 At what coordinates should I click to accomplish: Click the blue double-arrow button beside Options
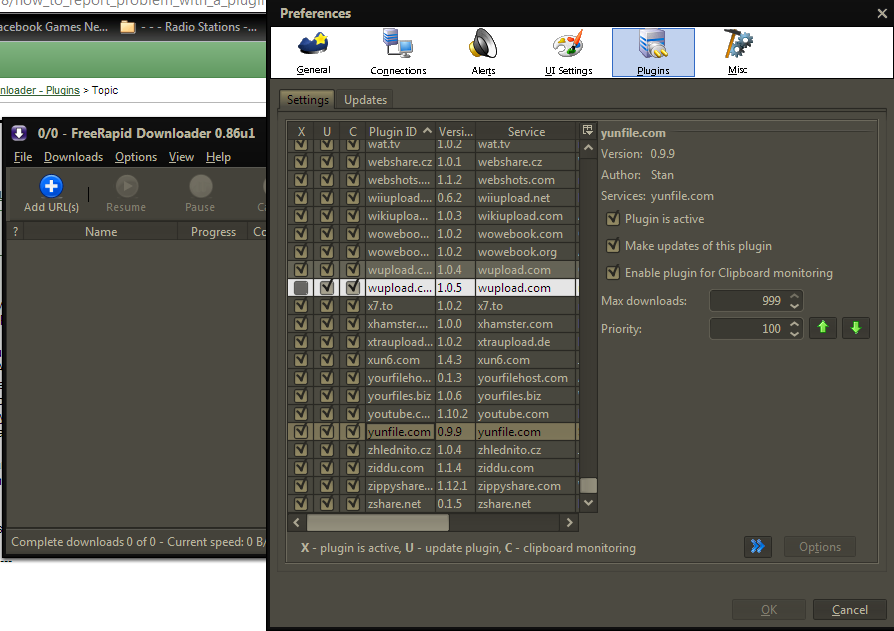pyautogui.click(x=757, y=547)
